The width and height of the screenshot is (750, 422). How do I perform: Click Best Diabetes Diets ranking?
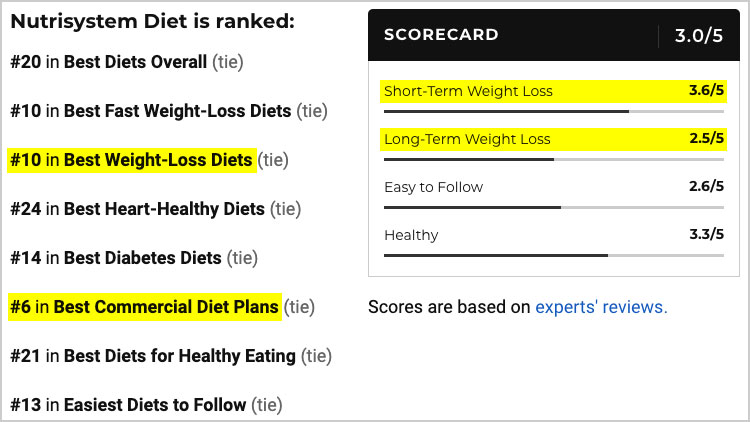point(143,258)
